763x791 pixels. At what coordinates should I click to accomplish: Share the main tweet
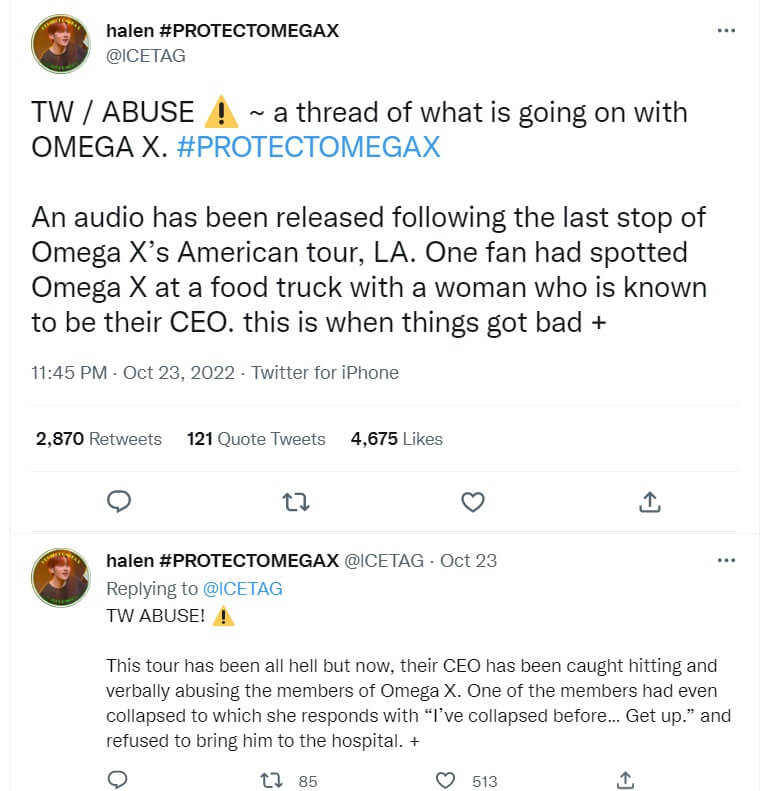pyautogui.click(x=648, y=500)
